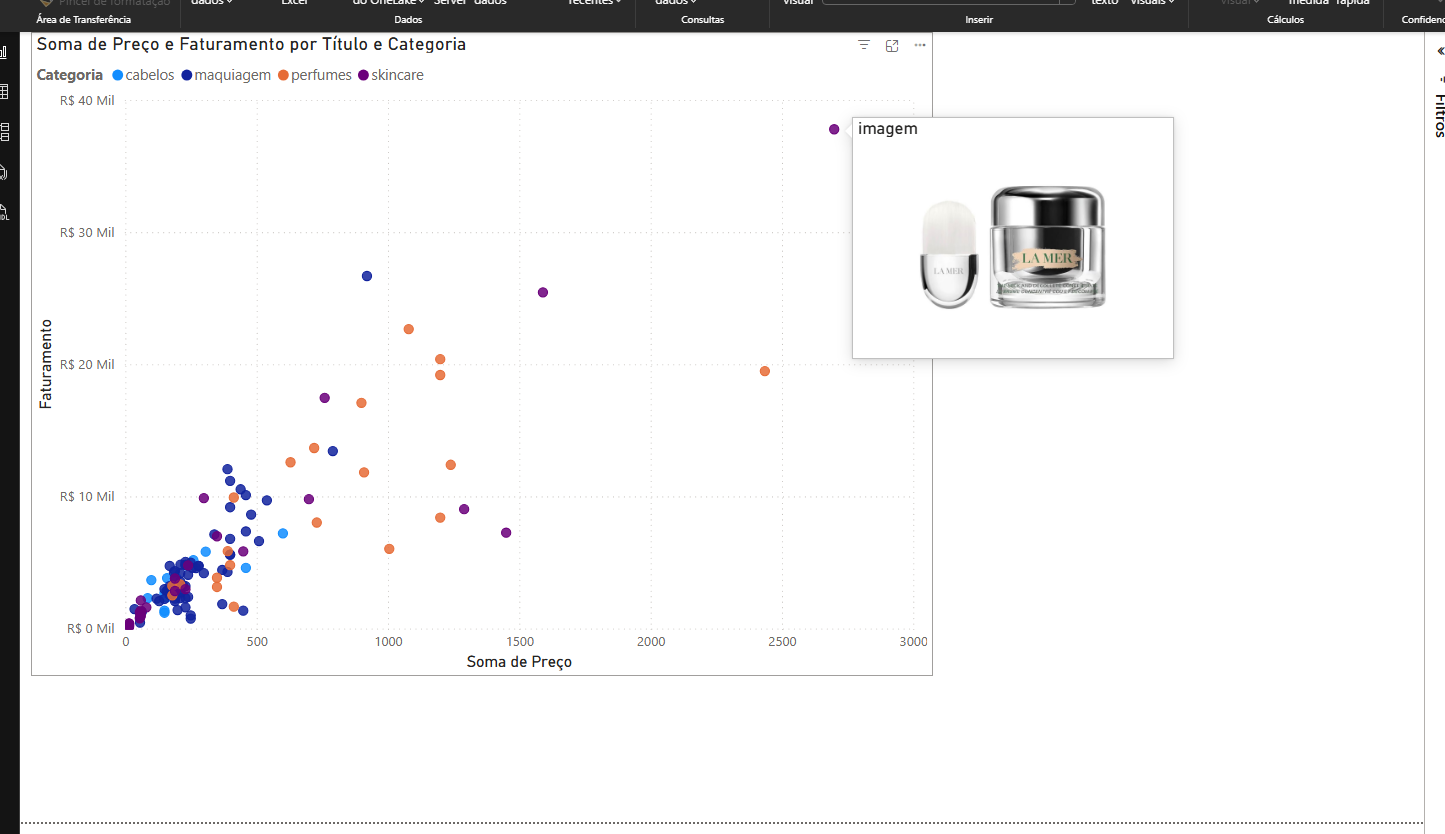Open DAX query view in left sidebar

(4, 172)
